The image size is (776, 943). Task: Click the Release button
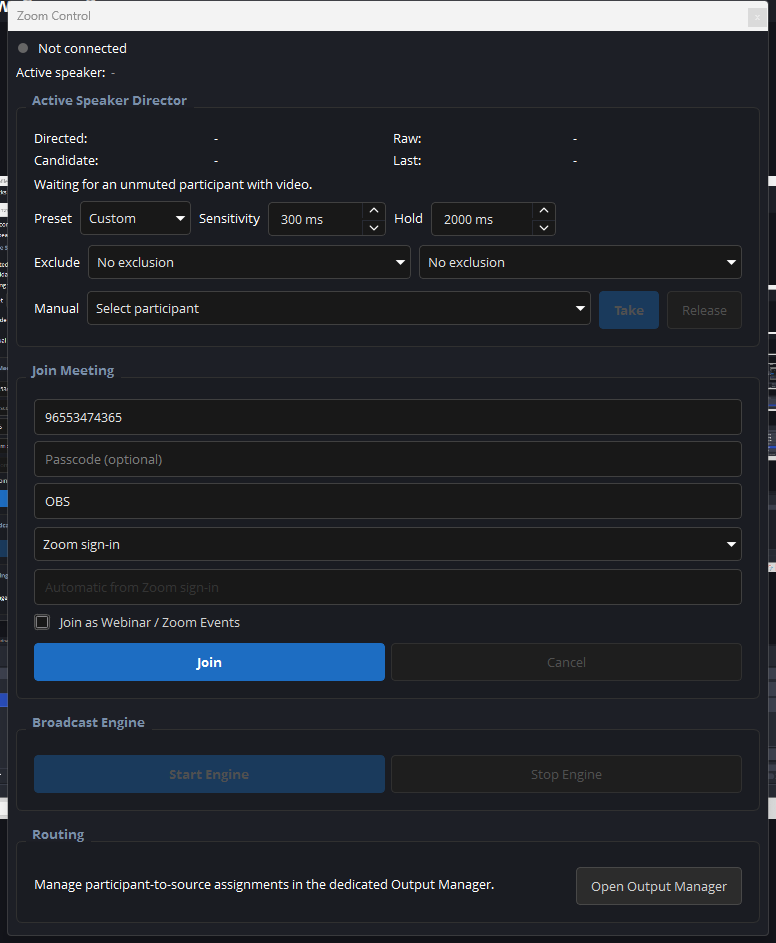(x=704, y=310)
